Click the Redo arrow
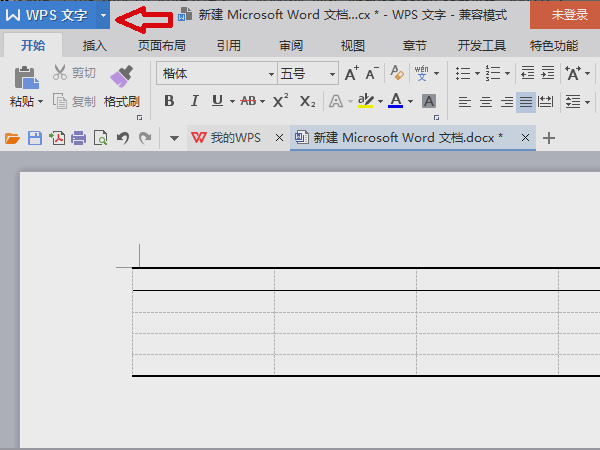 click(x=145, y=138)
